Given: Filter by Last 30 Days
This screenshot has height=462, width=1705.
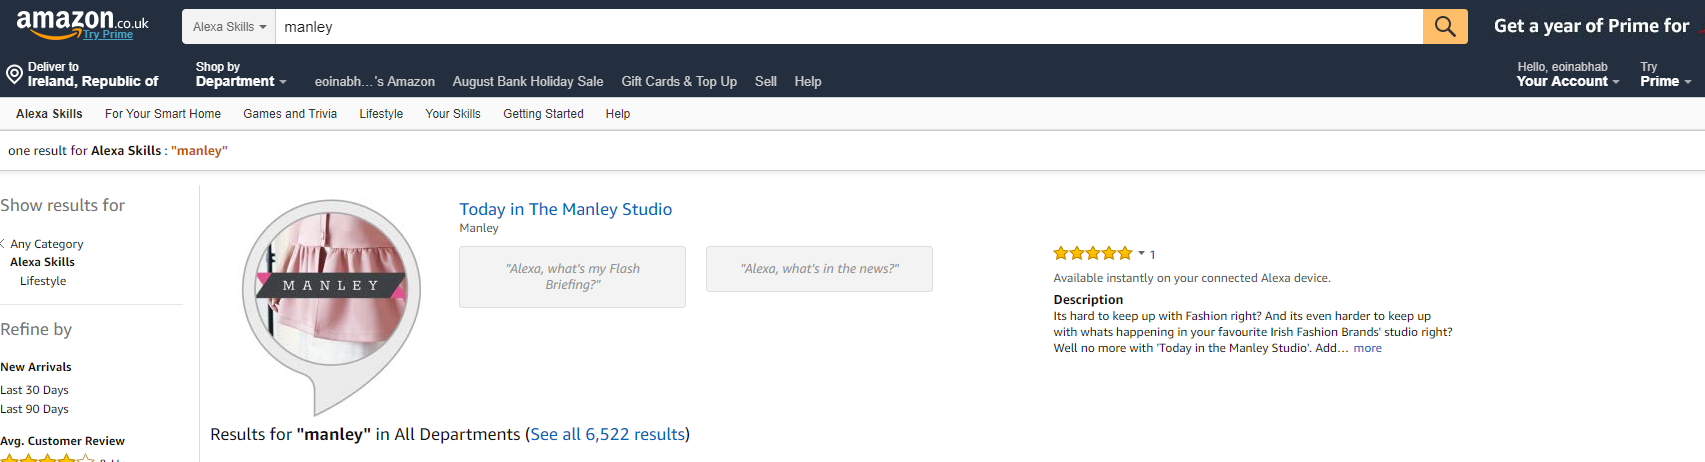Looking at the screenshot, I should (34, 390).
